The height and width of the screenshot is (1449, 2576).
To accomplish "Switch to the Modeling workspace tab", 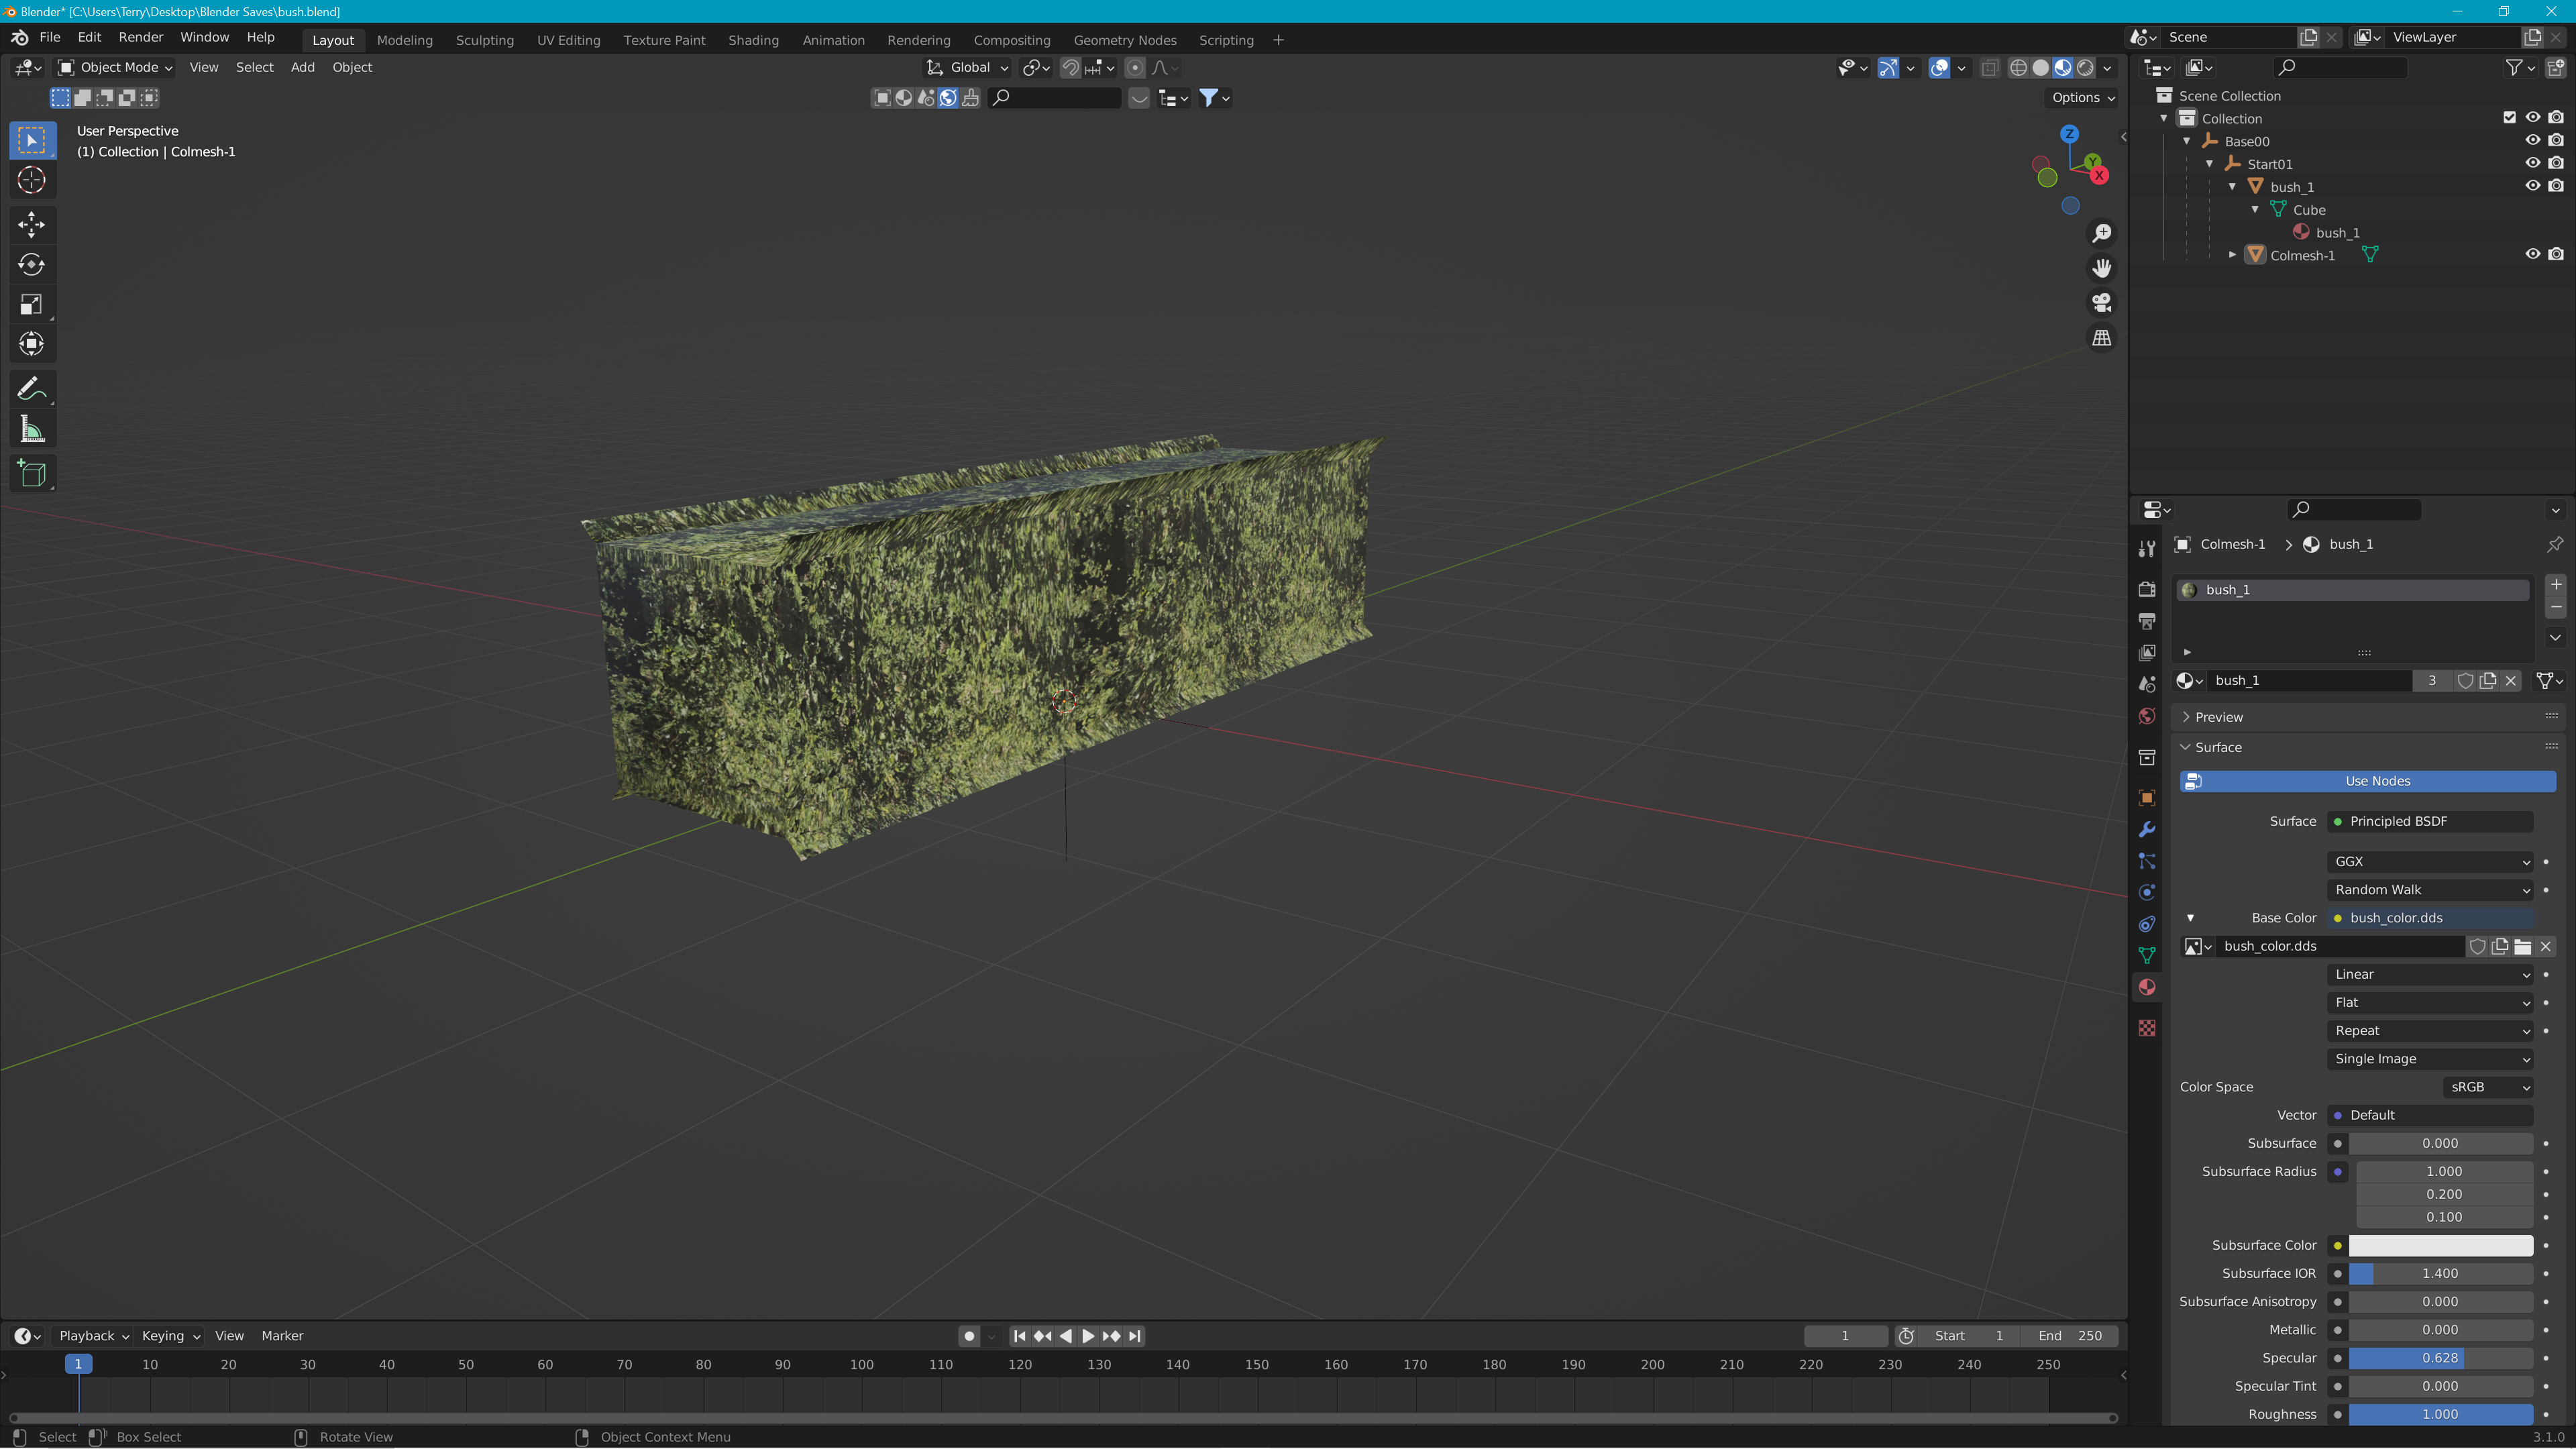I will (x=404, y=40).
